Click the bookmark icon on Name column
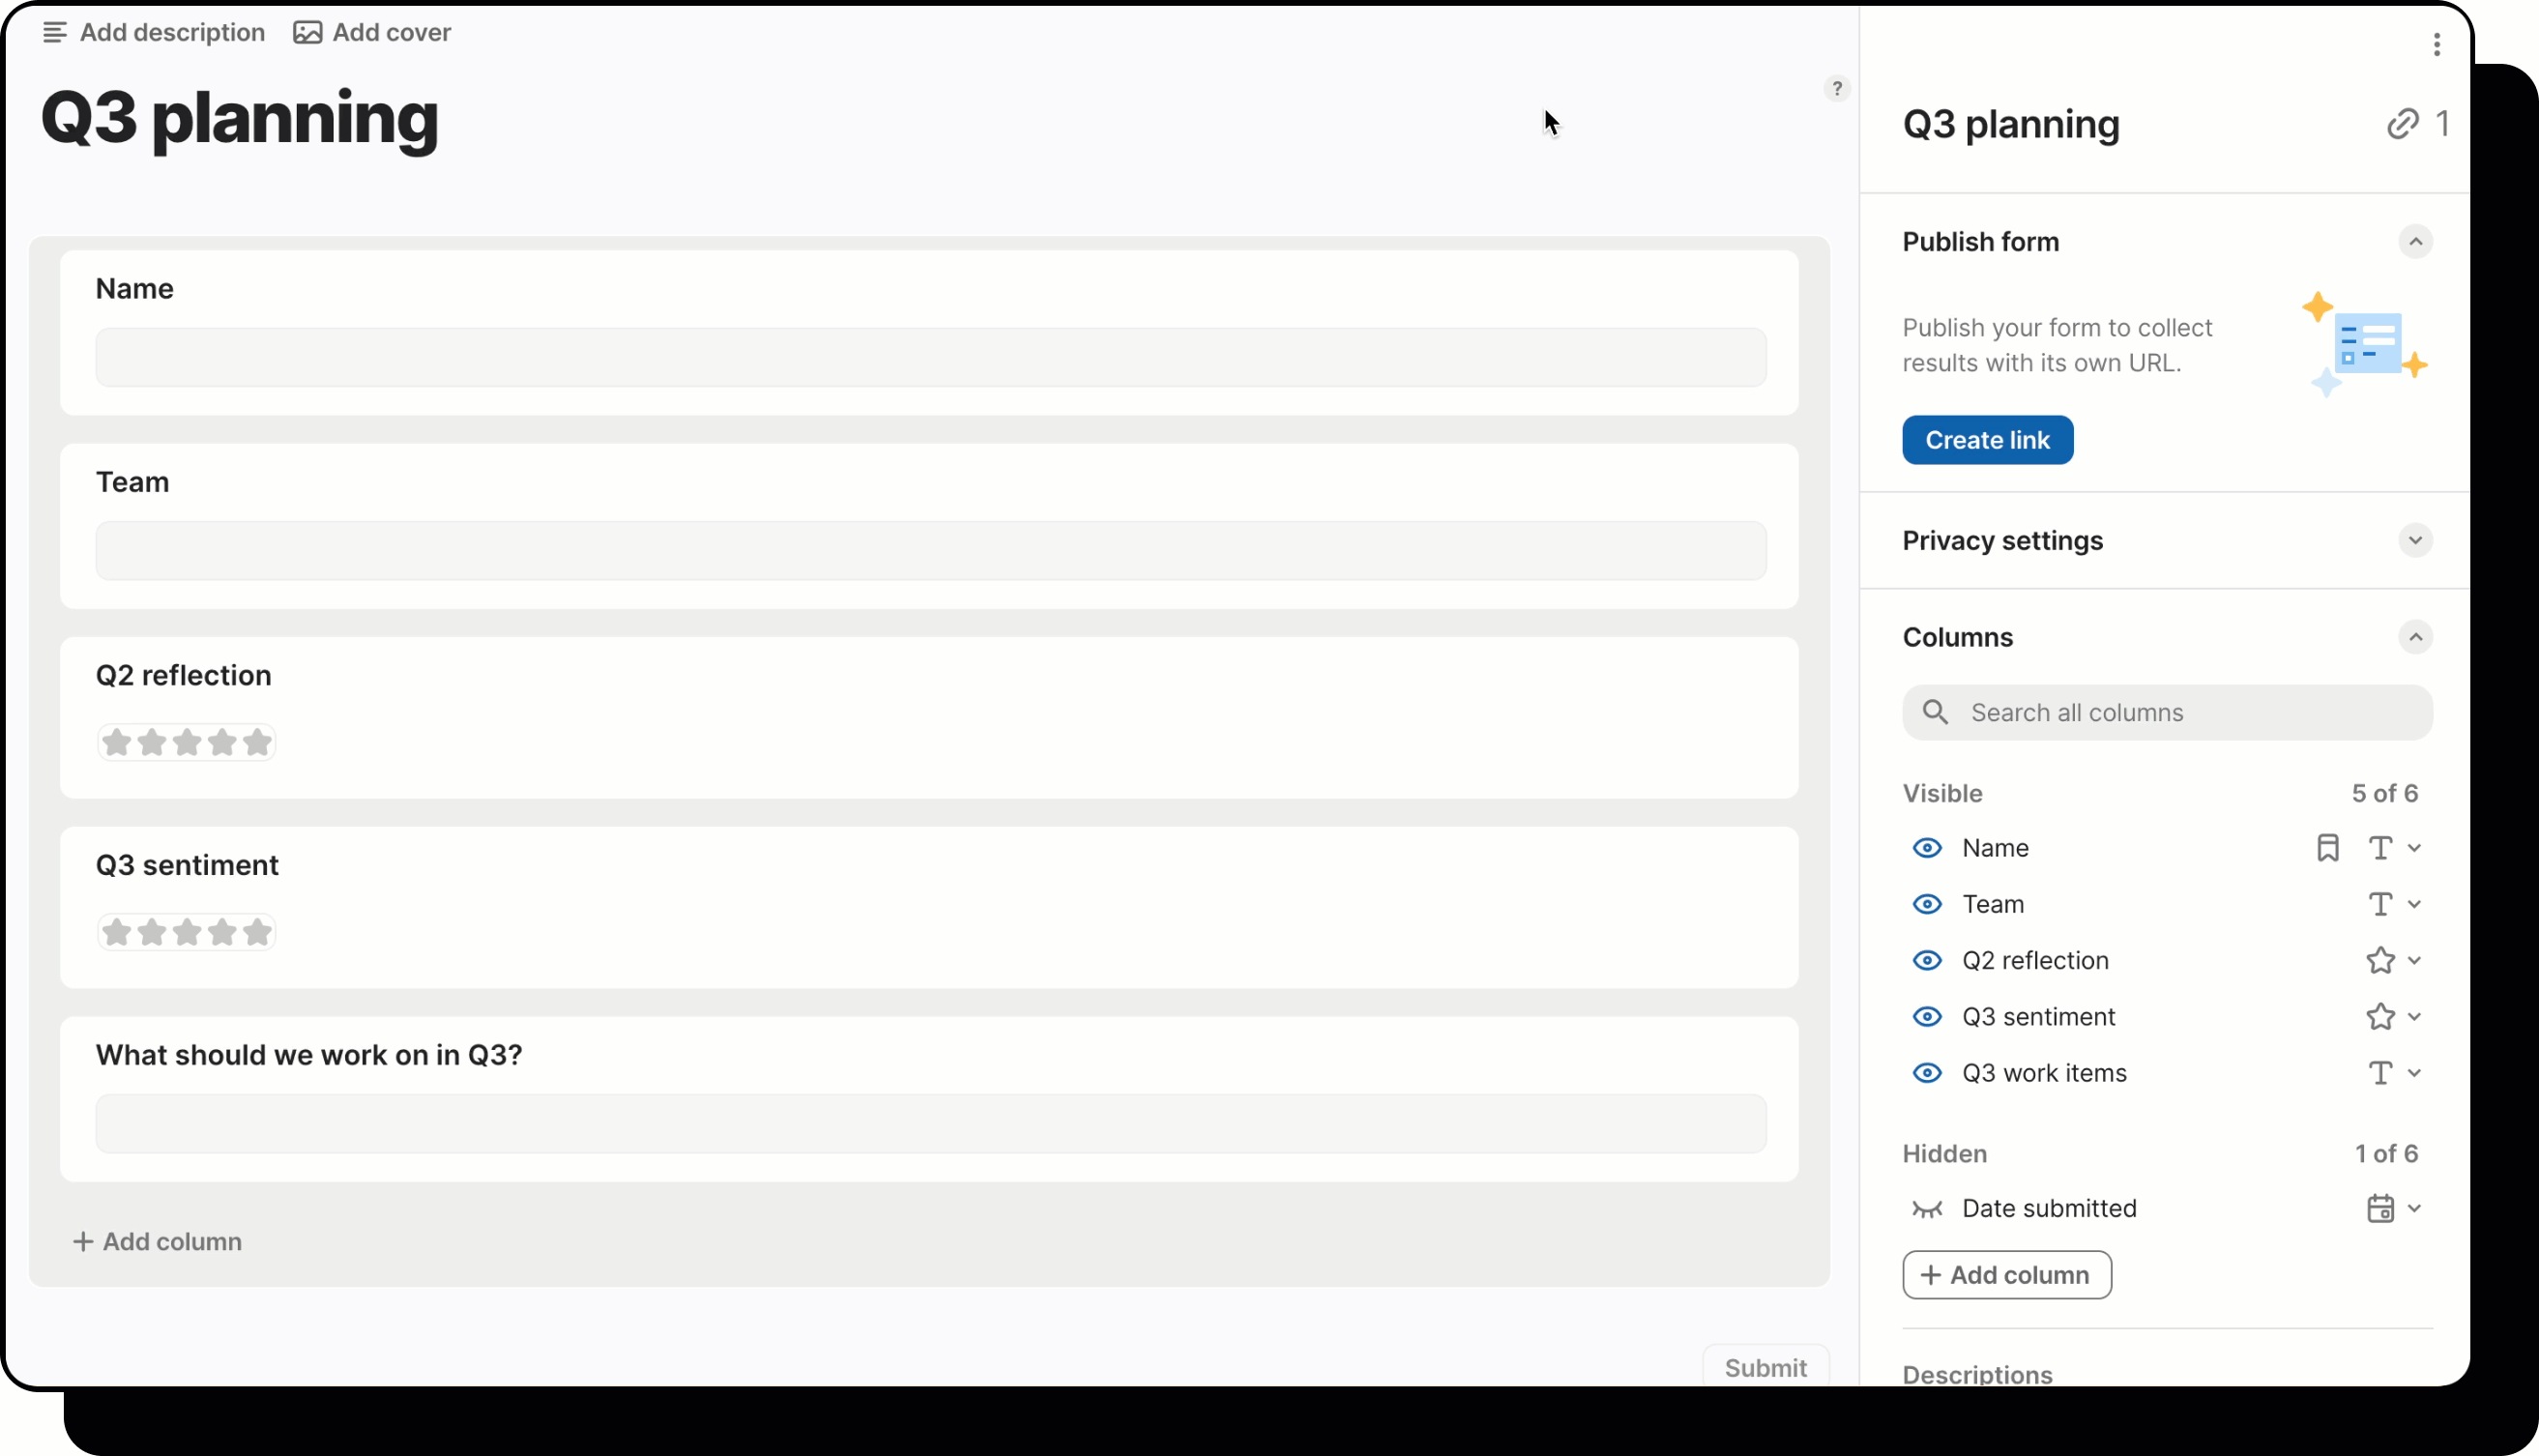Screen dimensions: 2539x1456 2327,848
